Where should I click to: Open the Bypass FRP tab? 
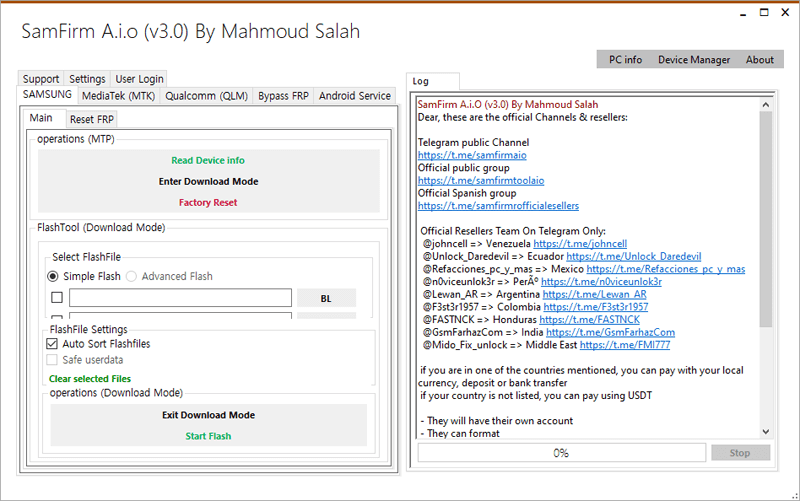283,96
